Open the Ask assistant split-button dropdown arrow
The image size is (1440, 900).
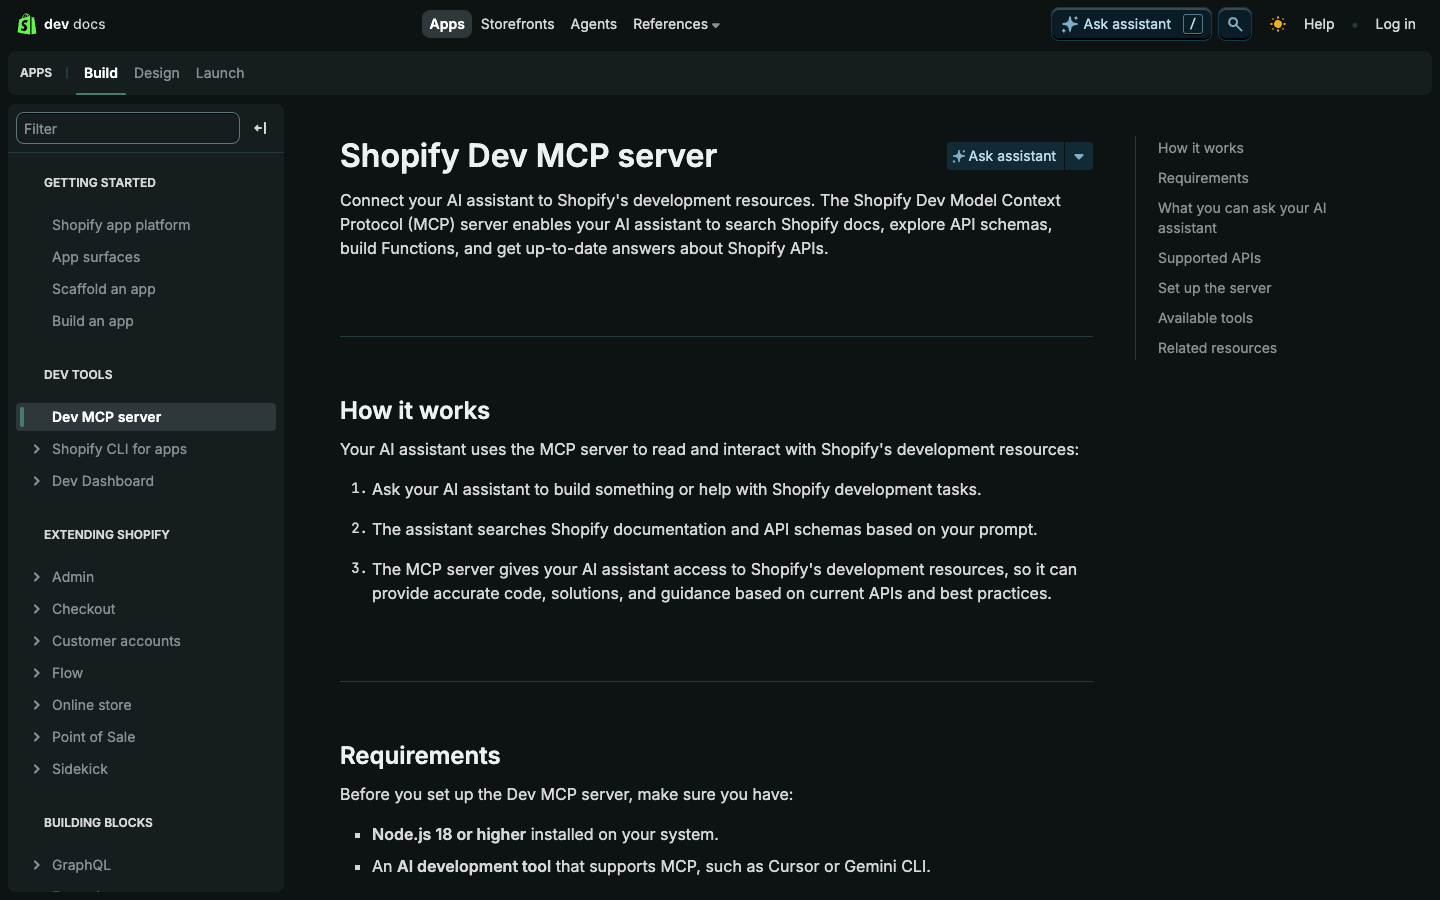click(x=1079, y=156)
